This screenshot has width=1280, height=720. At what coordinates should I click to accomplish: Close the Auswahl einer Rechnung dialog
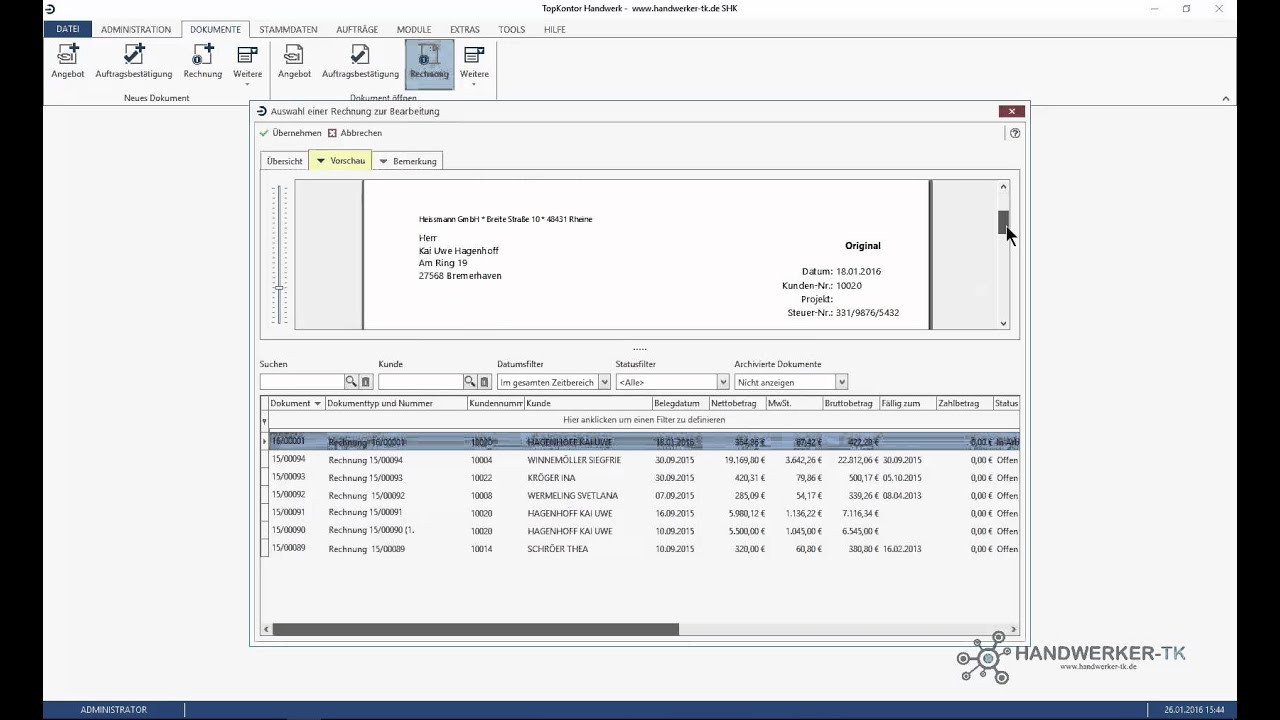[1012, 111]
